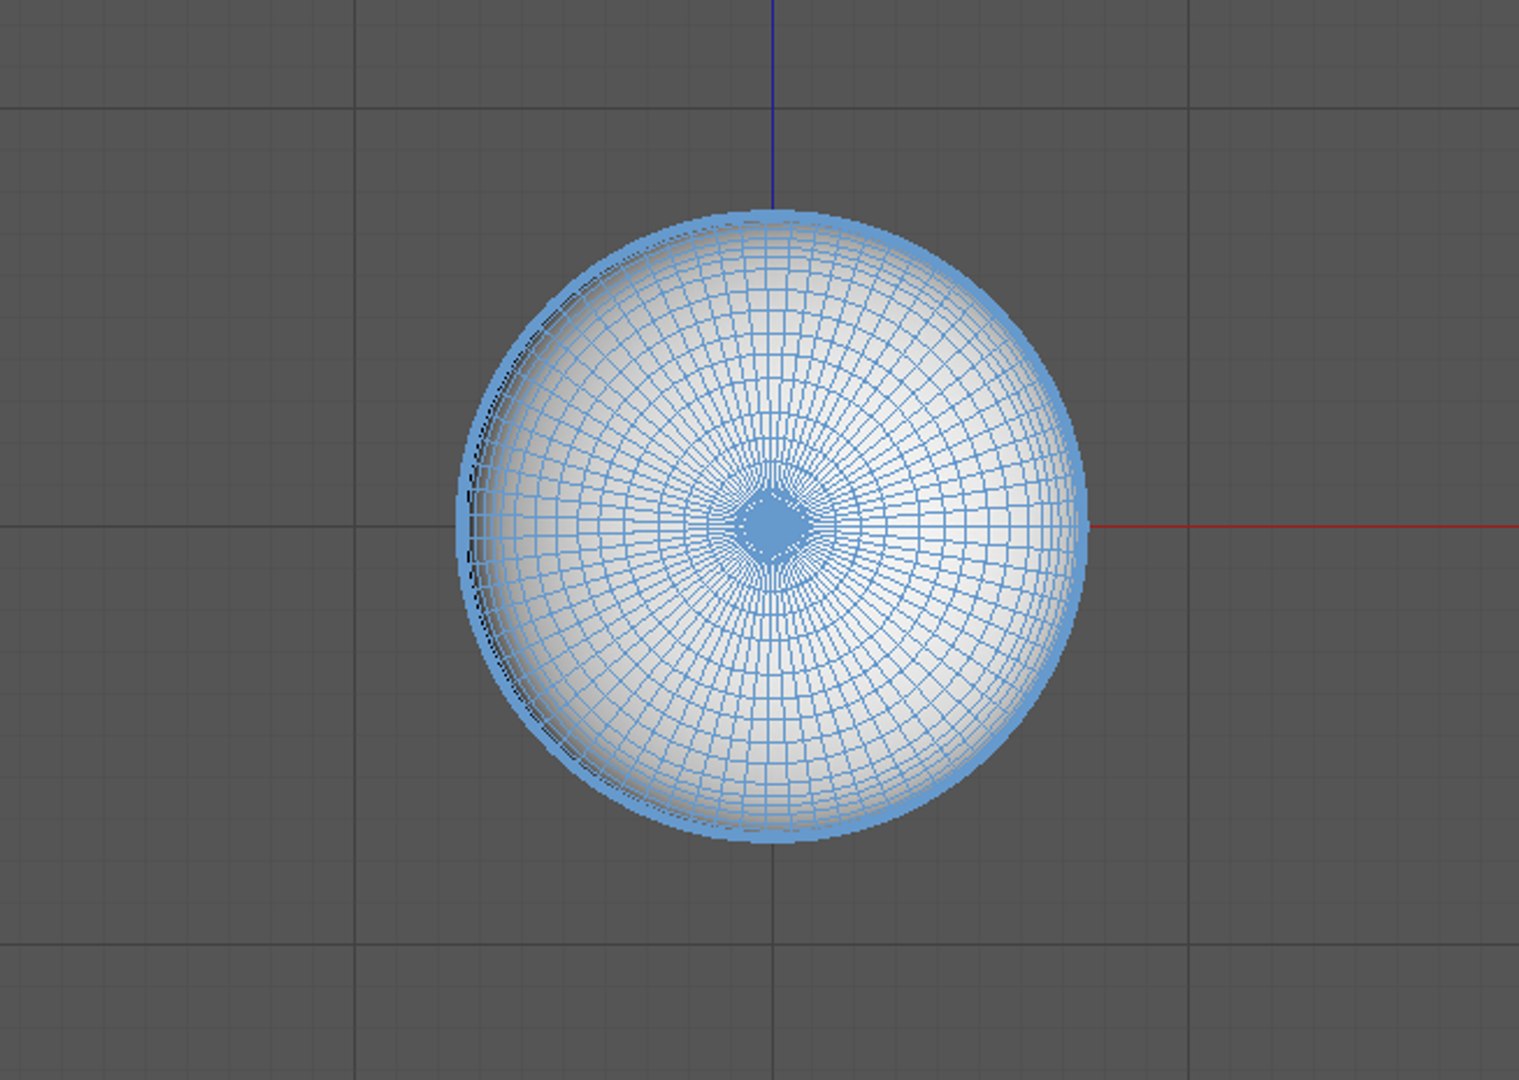Viewport: 1519px width, 1080px height.
Task: Click the sphere's dense center pole vertex
Action: point(772,526)
